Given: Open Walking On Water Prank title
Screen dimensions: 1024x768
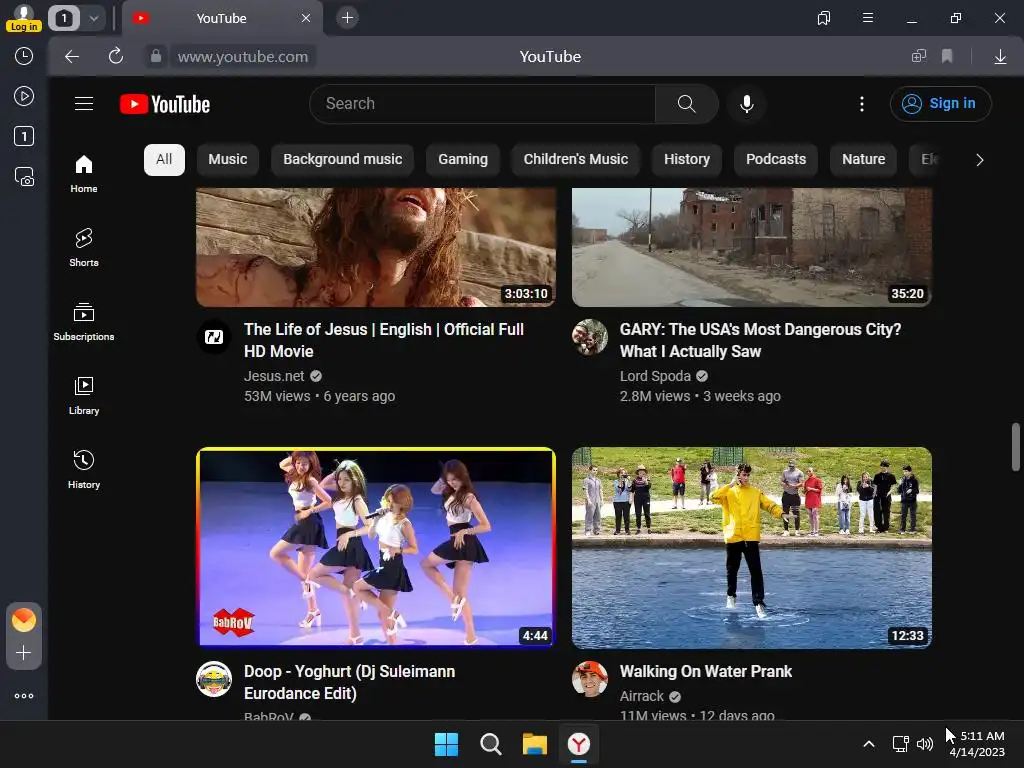Looking at the screenshot, I should [x=705, y=671].
